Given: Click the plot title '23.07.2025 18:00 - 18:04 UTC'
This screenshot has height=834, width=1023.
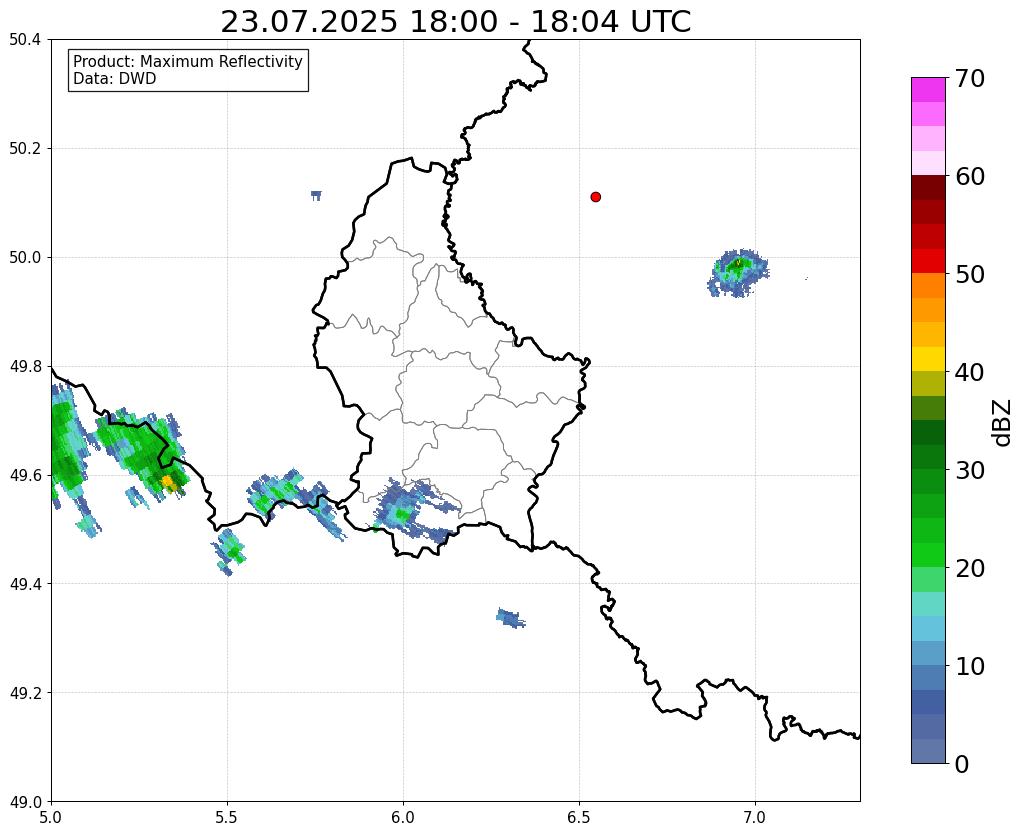Looking at the screenshot, I should [x=455, y=22].
